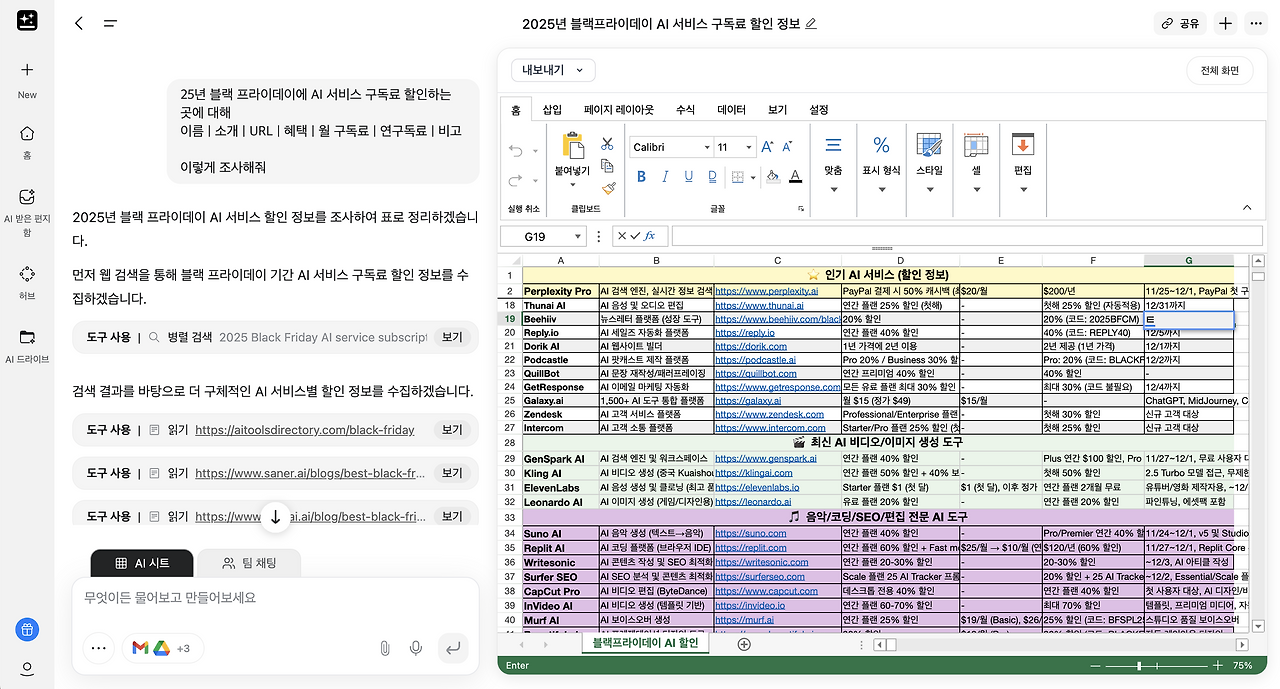Image resolution: width=1280 pixels, height=689 pixels.
Task: Toggle Bold formatting
Action: pyautogui.click(x=641, y=177)
